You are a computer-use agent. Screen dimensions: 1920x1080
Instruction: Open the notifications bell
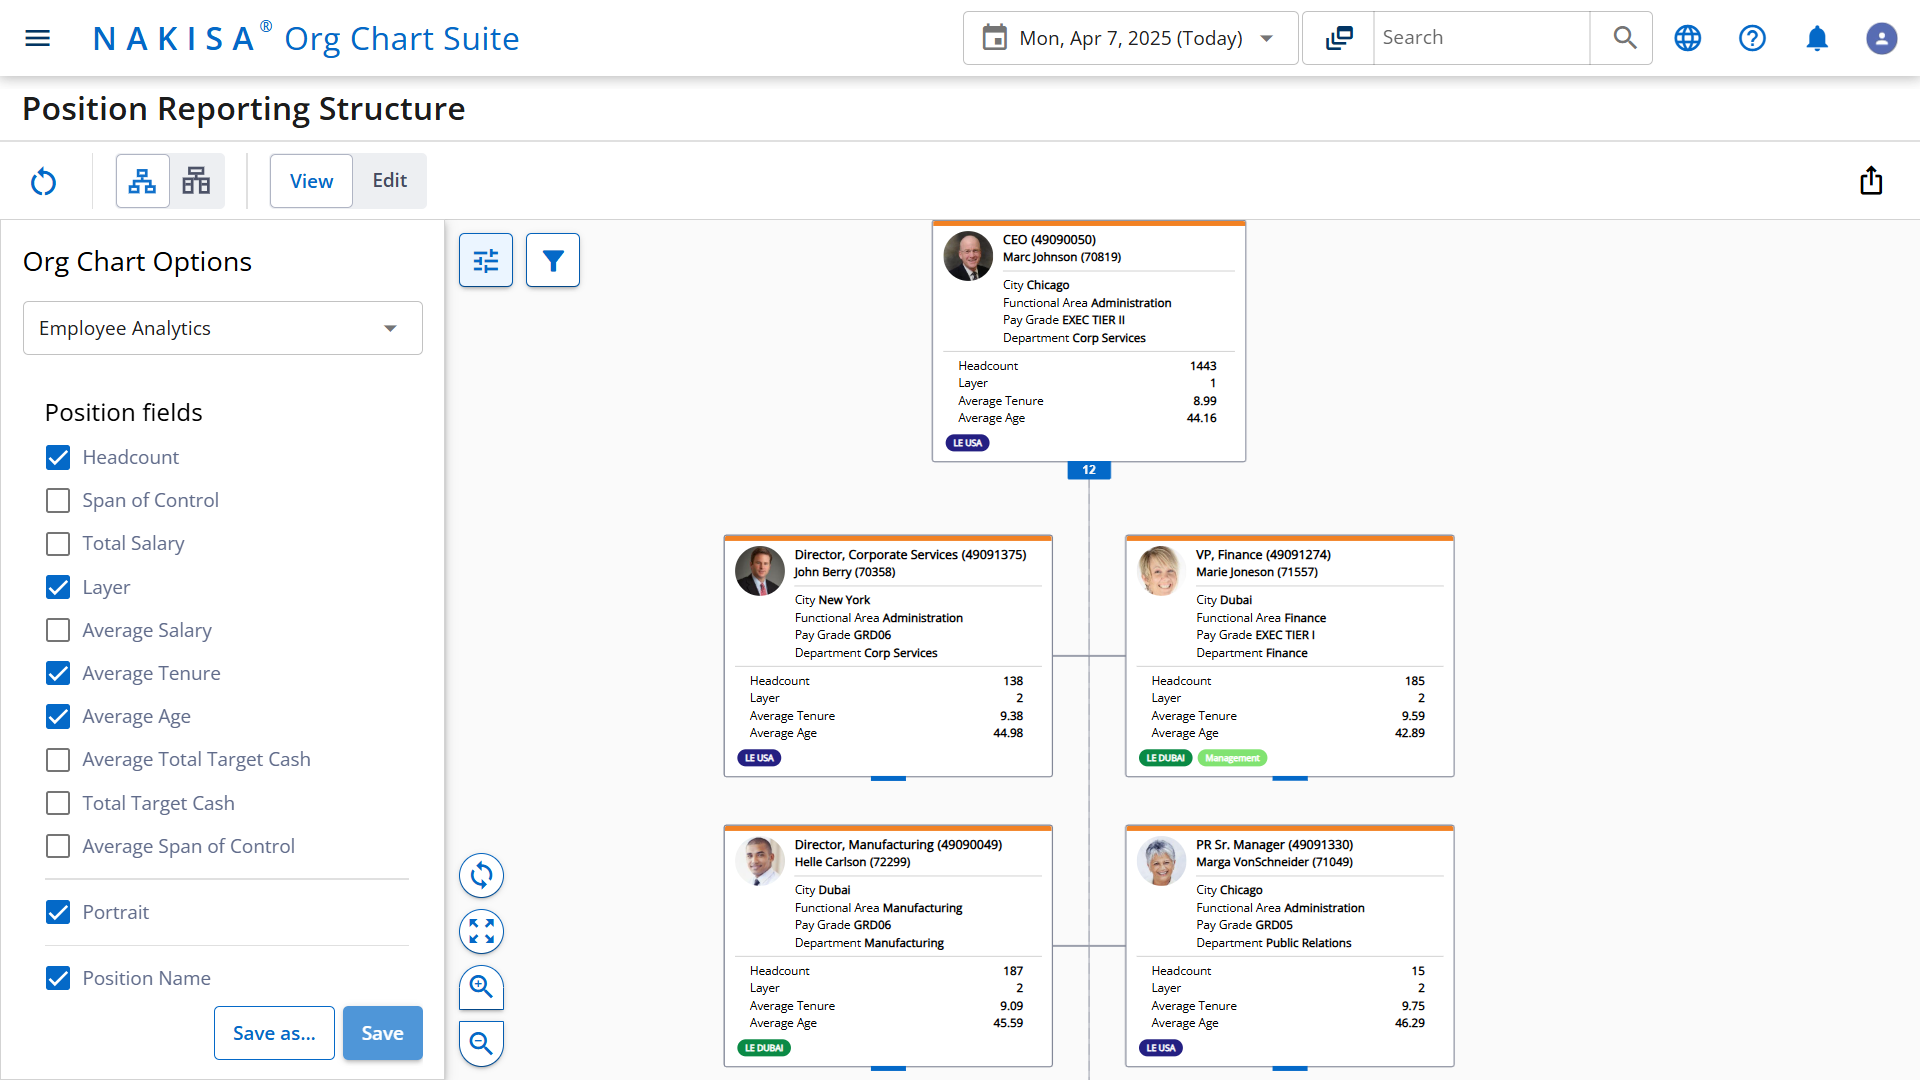(x=1817, y=38)
